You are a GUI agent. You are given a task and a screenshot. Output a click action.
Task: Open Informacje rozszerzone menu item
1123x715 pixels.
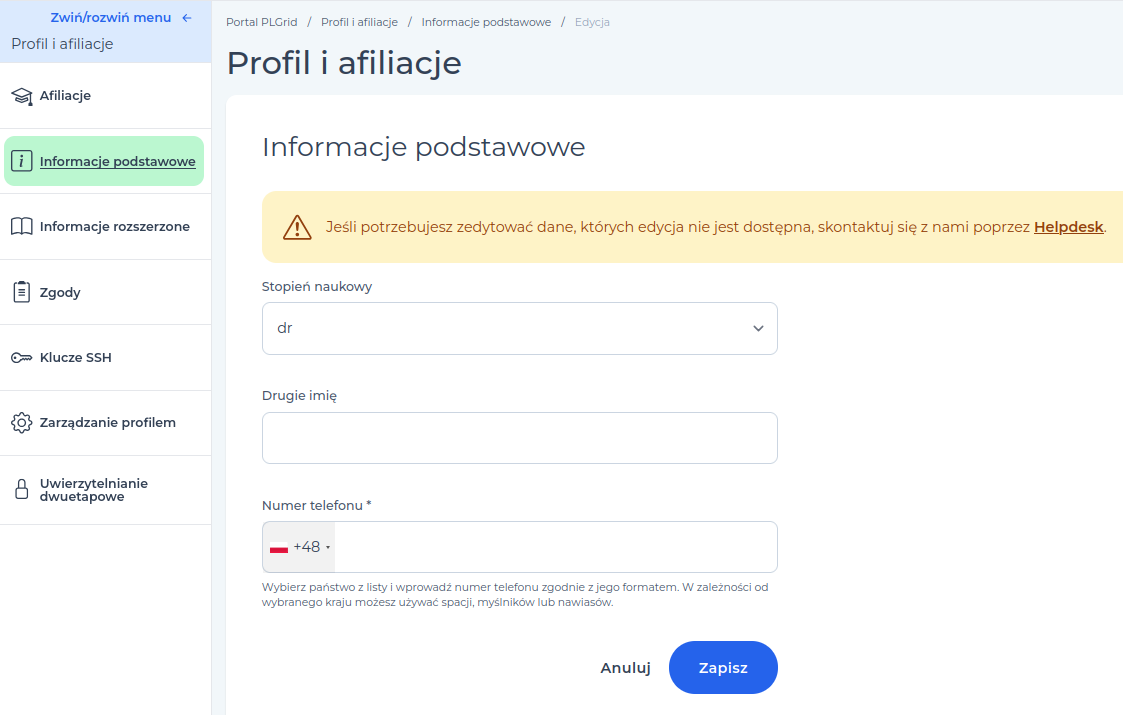(x=114, y=227)
